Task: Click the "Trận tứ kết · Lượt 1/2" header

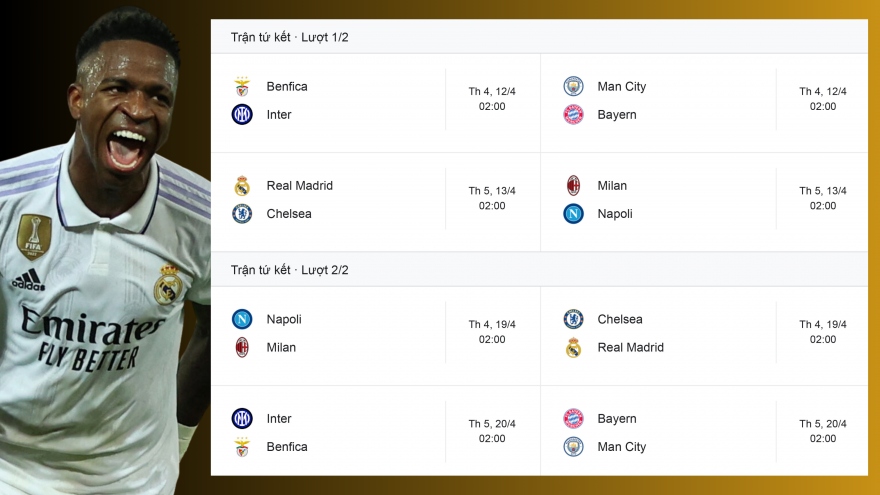Action: point(289,37)
